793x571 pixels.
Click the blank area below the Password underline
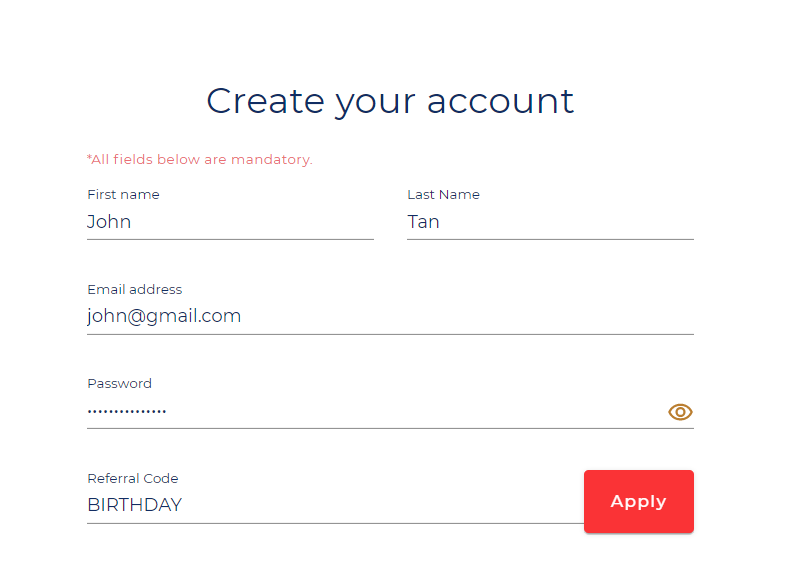coord(390,448)
